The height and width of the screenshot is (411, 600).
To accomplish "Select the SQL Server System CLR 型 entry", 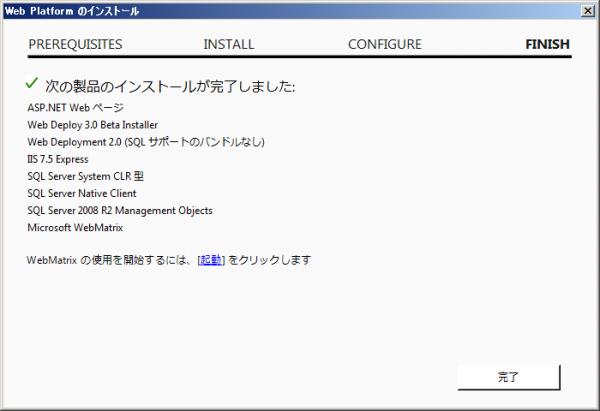I will click(x=87, y=176).
